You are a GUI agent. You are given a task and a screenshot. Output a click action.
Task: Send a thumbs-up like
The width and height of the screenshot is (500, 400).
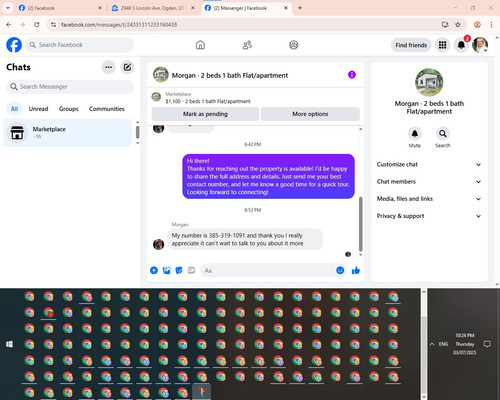tap(356, 270)
